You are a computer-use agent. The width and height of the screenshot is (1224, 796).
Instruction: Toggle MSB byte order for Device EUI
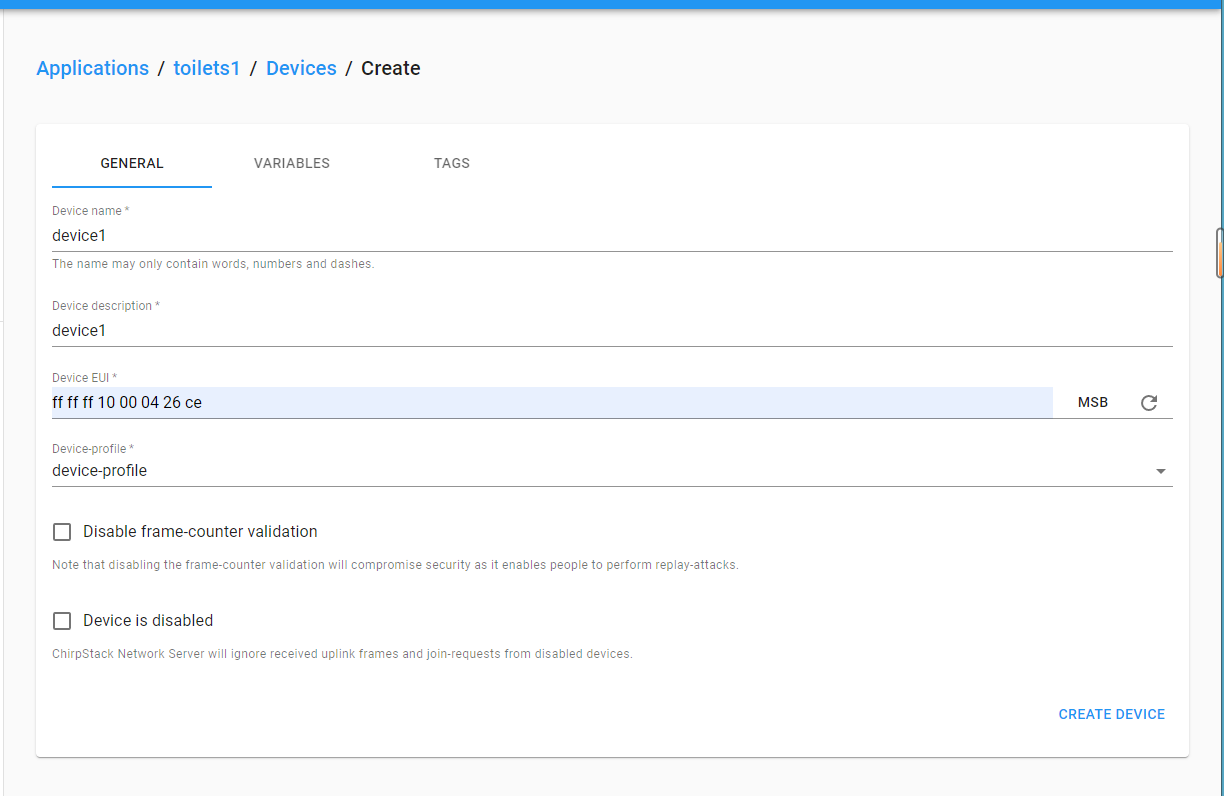pos(1092,403)
